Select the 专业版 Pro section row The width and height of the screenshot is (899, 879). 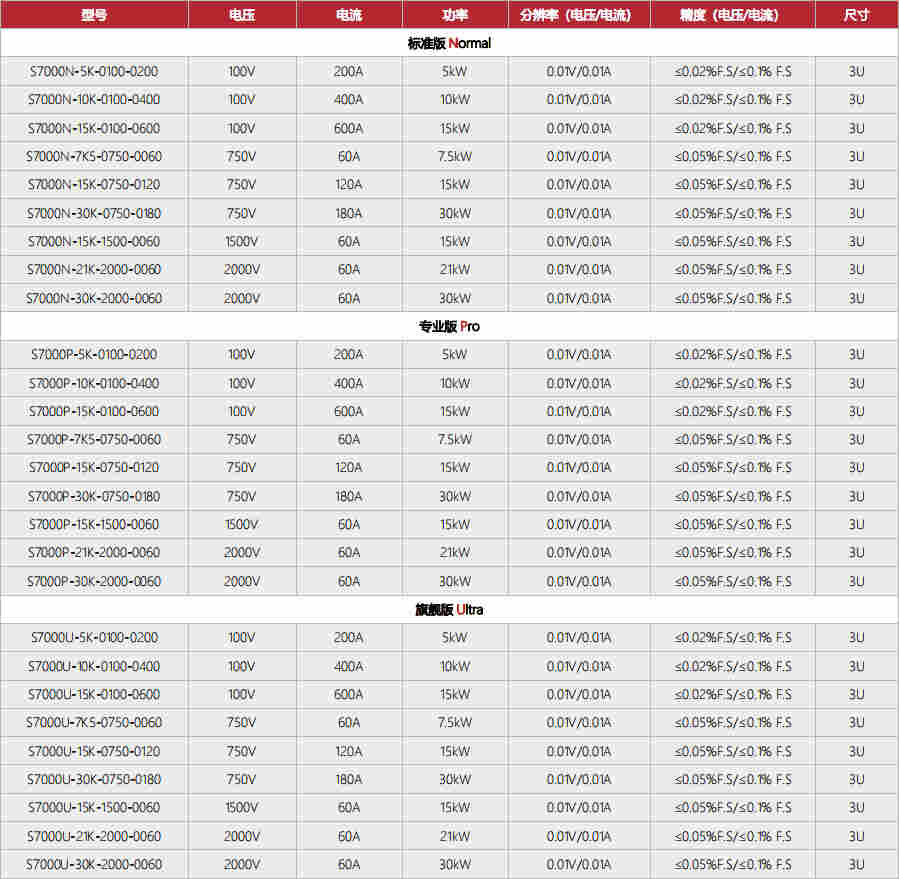coord(449,326)
